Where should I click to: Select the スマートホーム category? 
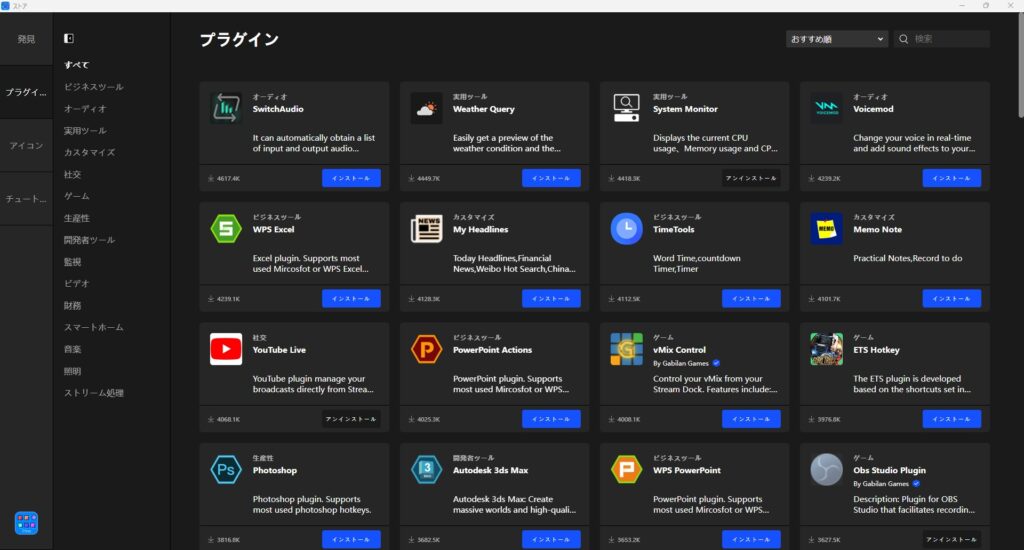point(94,327)
